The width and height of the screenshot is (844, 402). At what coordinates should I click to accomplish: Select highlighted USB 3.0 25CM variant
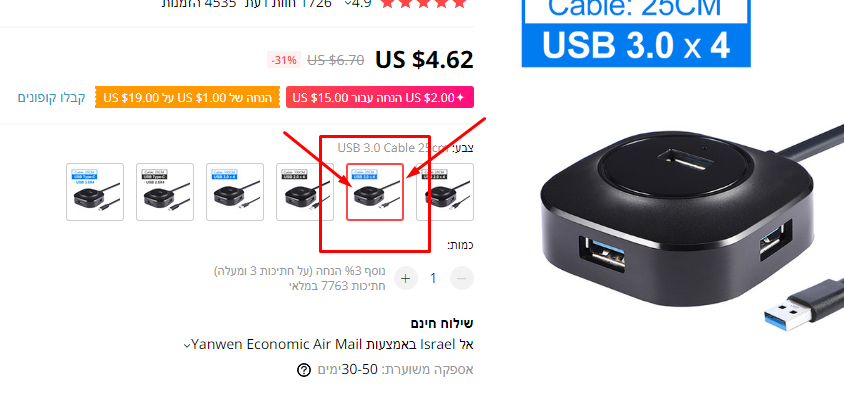375,192
